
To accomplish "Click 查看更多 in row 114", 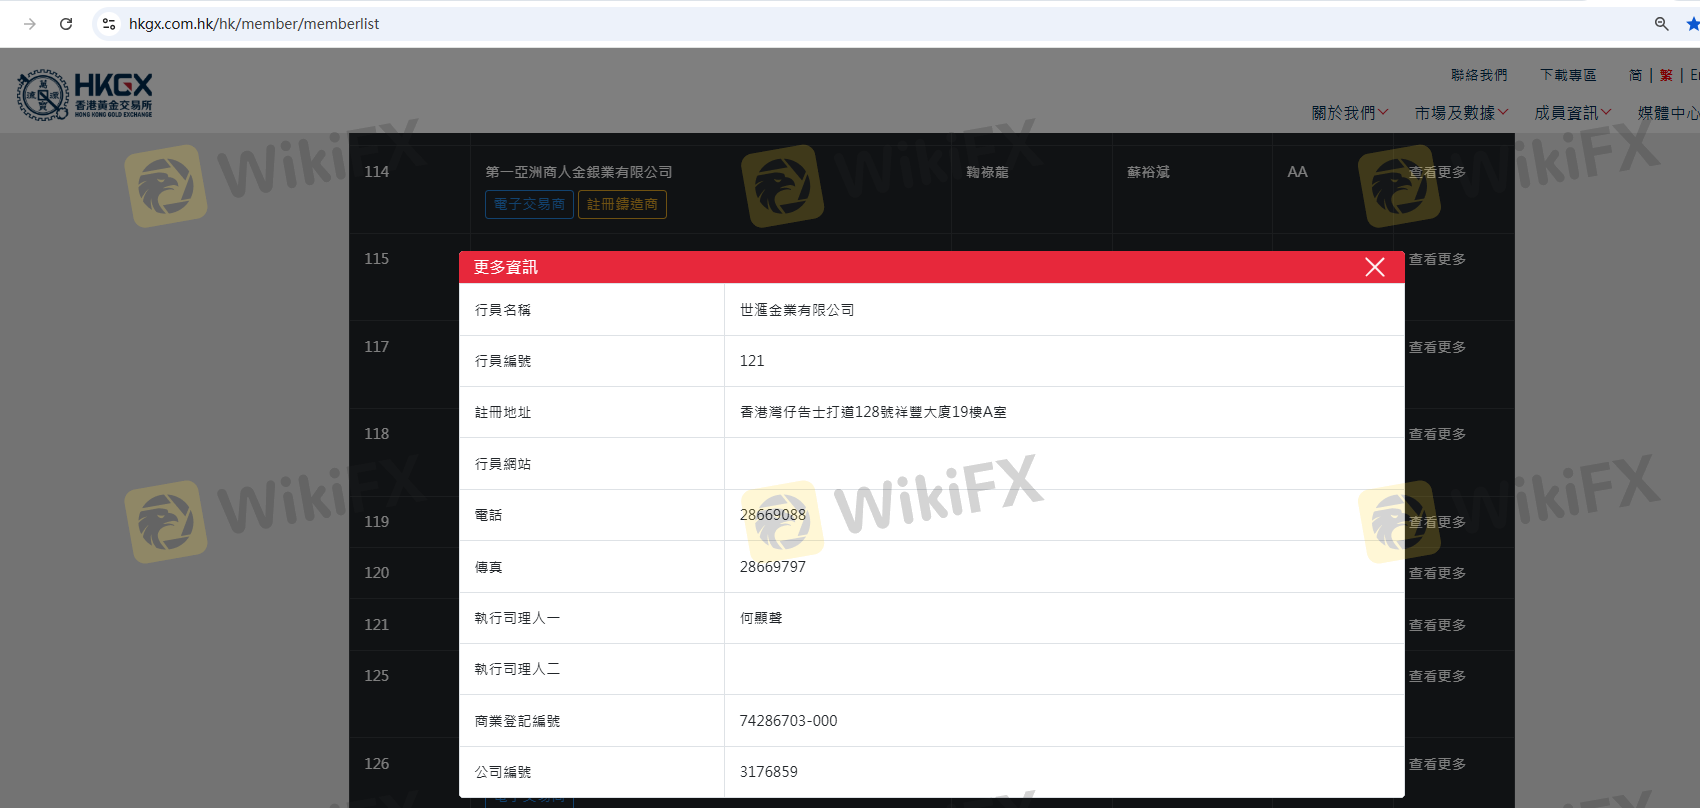I will pos(1437,172).
